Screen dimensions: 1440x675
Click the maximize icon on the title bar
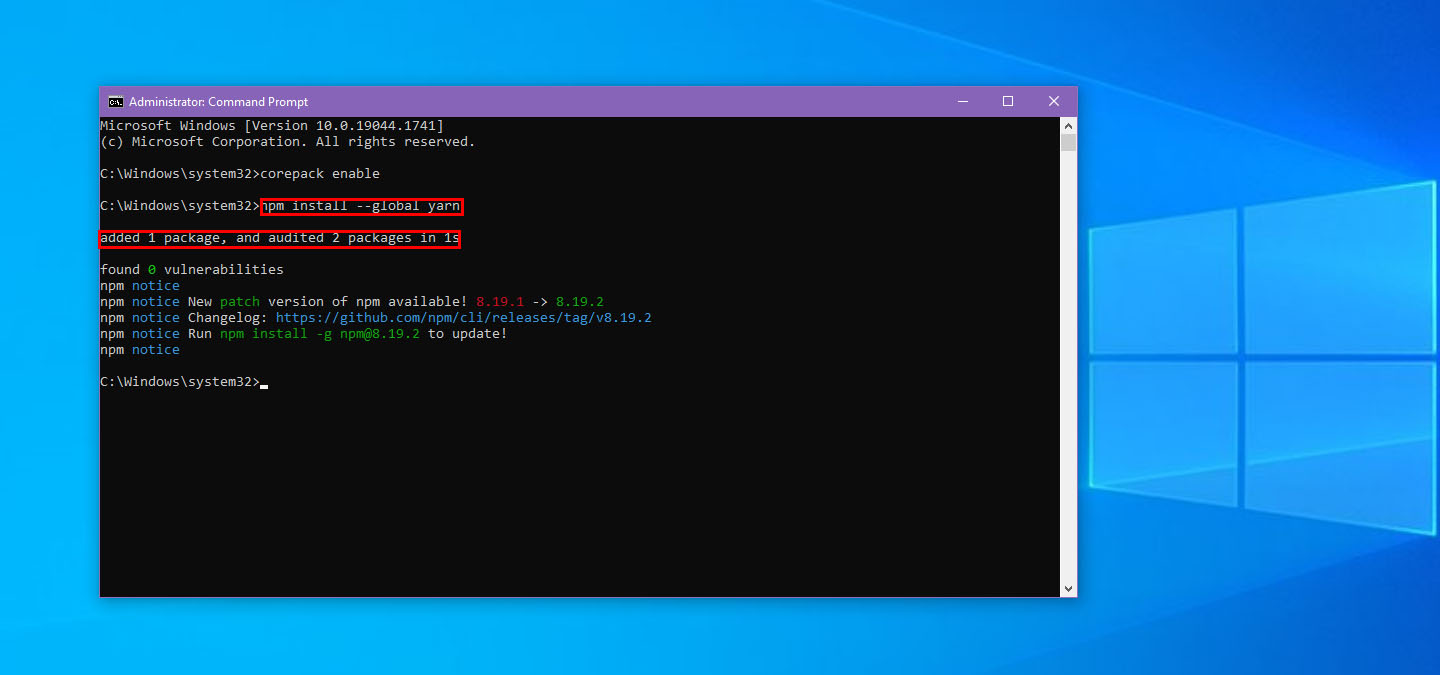[x=1007, y=101]
